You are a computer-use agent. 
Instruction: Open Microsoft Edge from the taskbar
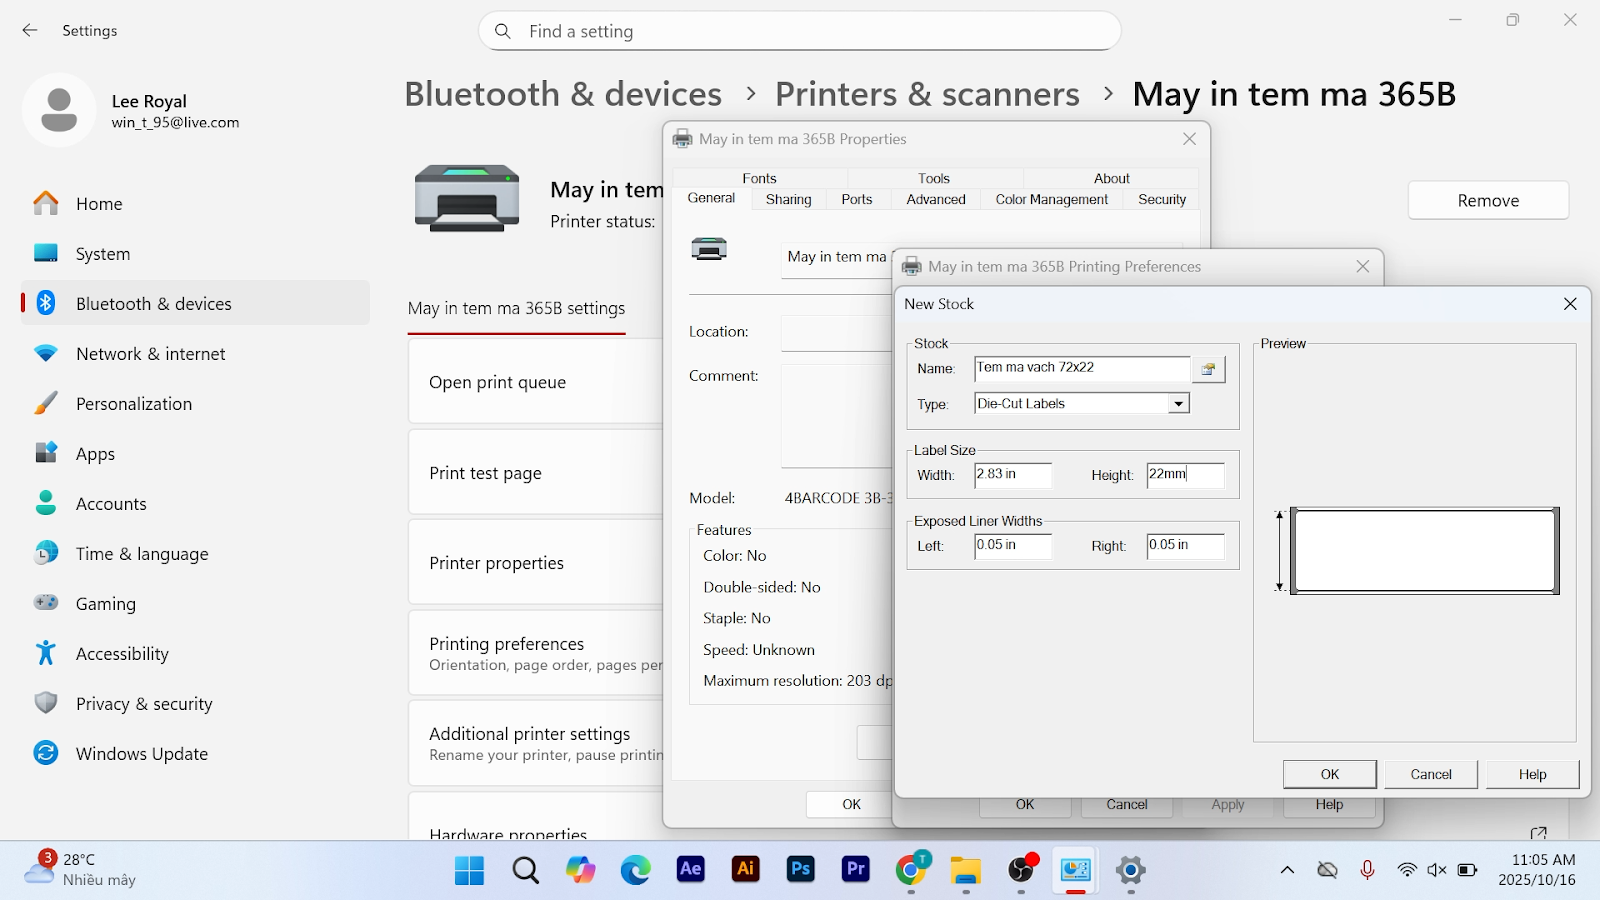(x=635, y=870)
